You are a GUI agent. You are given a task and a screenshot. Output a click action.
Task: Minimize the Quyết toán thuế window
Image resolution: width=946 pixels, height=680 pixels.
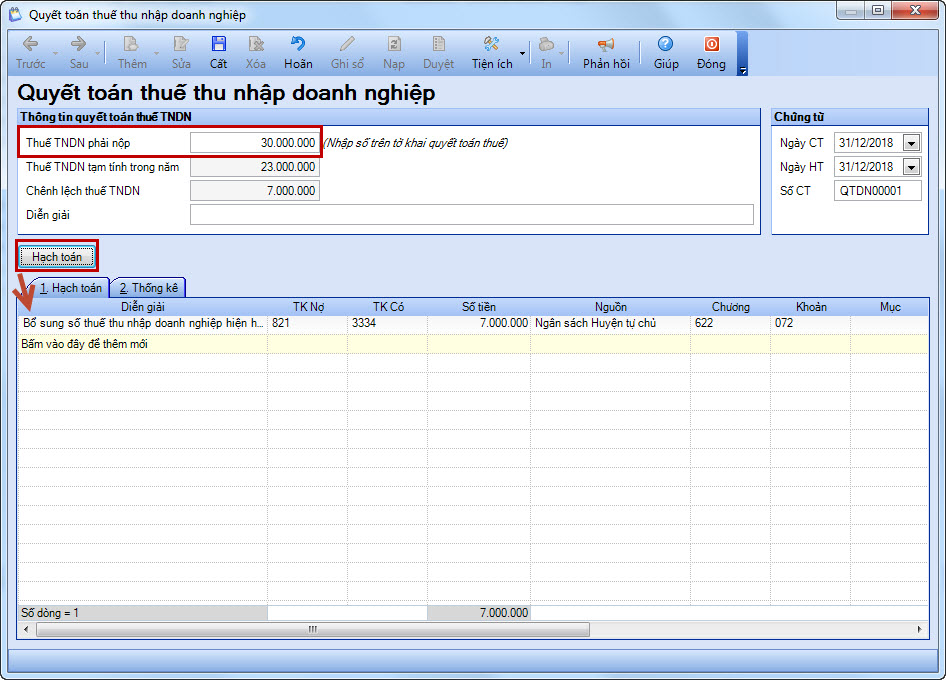[x=851, y=10]
